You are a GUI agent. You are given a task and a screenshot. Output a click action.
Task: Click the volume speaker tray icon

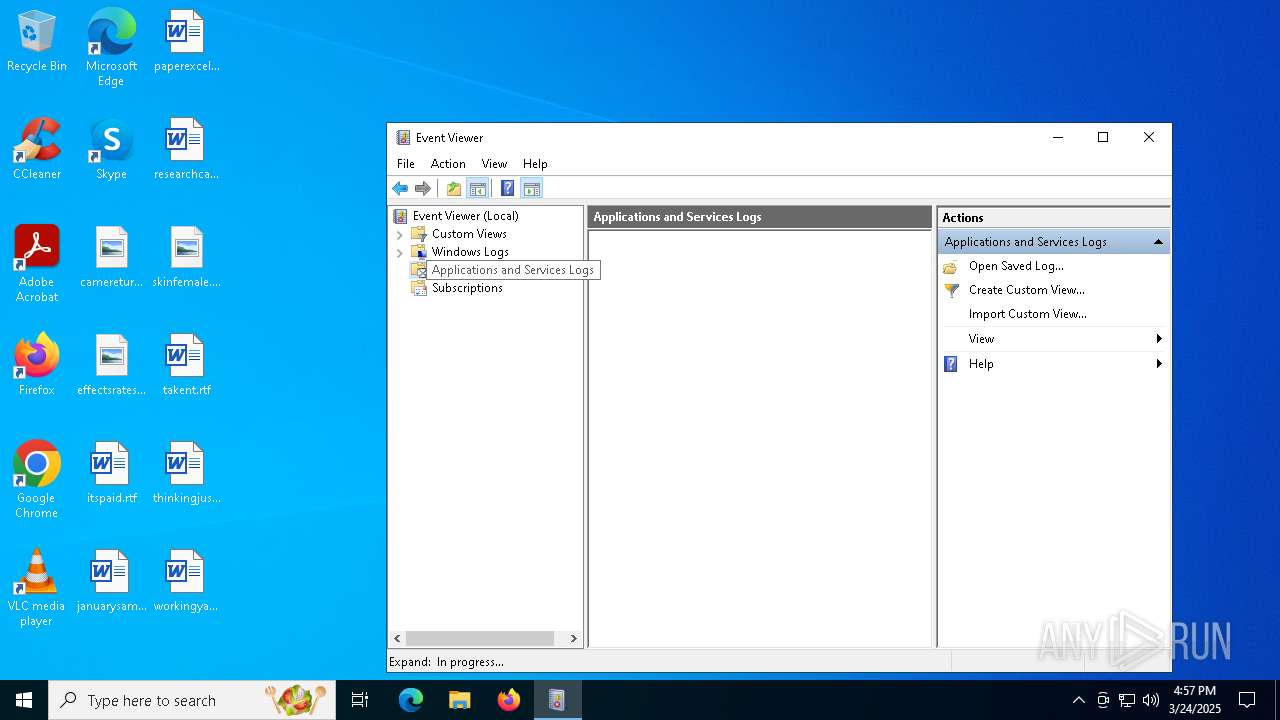click(x=1151, y=700)
